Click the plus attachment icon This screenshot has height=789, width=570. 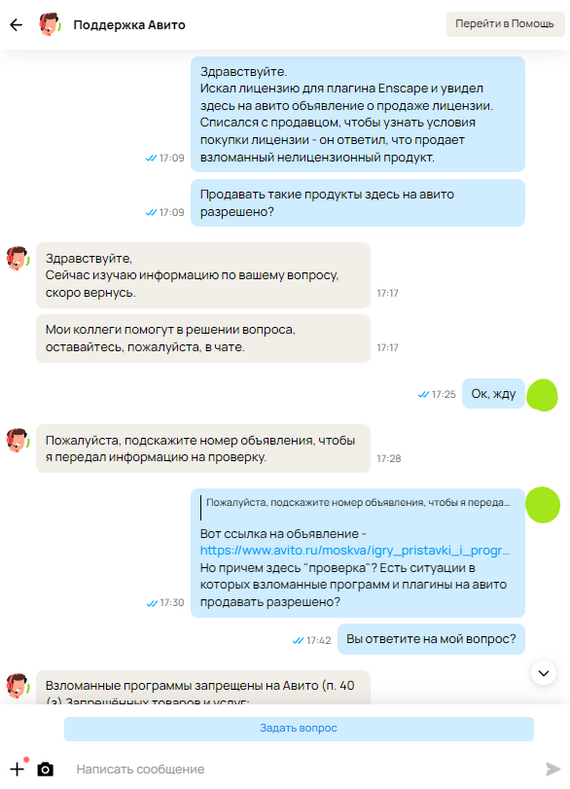[17, 769]
